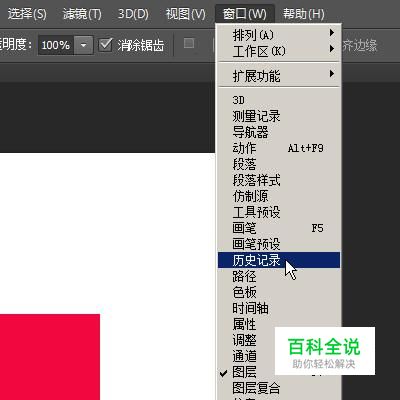The image size is (400, 400).
Task: Choose 路径 panel entry
Action: pyautogui.click(x=279, y=276)
